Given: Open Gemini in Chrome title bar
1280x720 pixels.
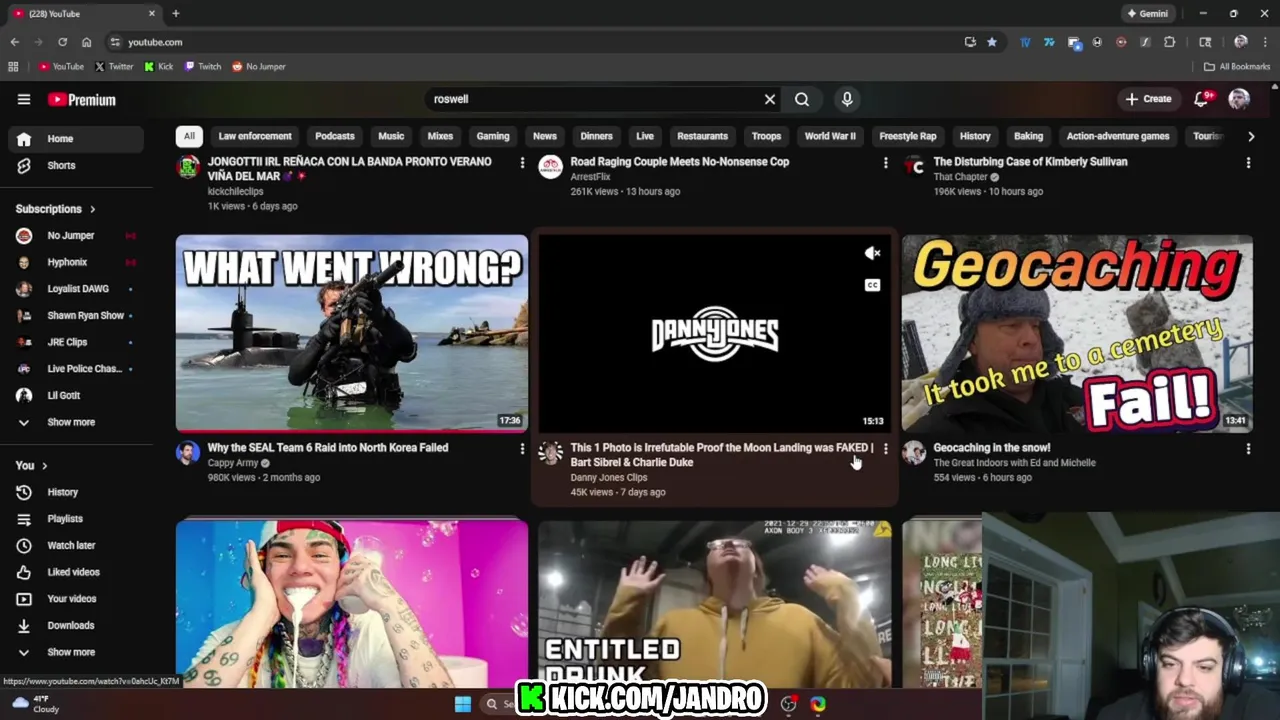Looking at the screenshot, I should (x=1146, y=14).
